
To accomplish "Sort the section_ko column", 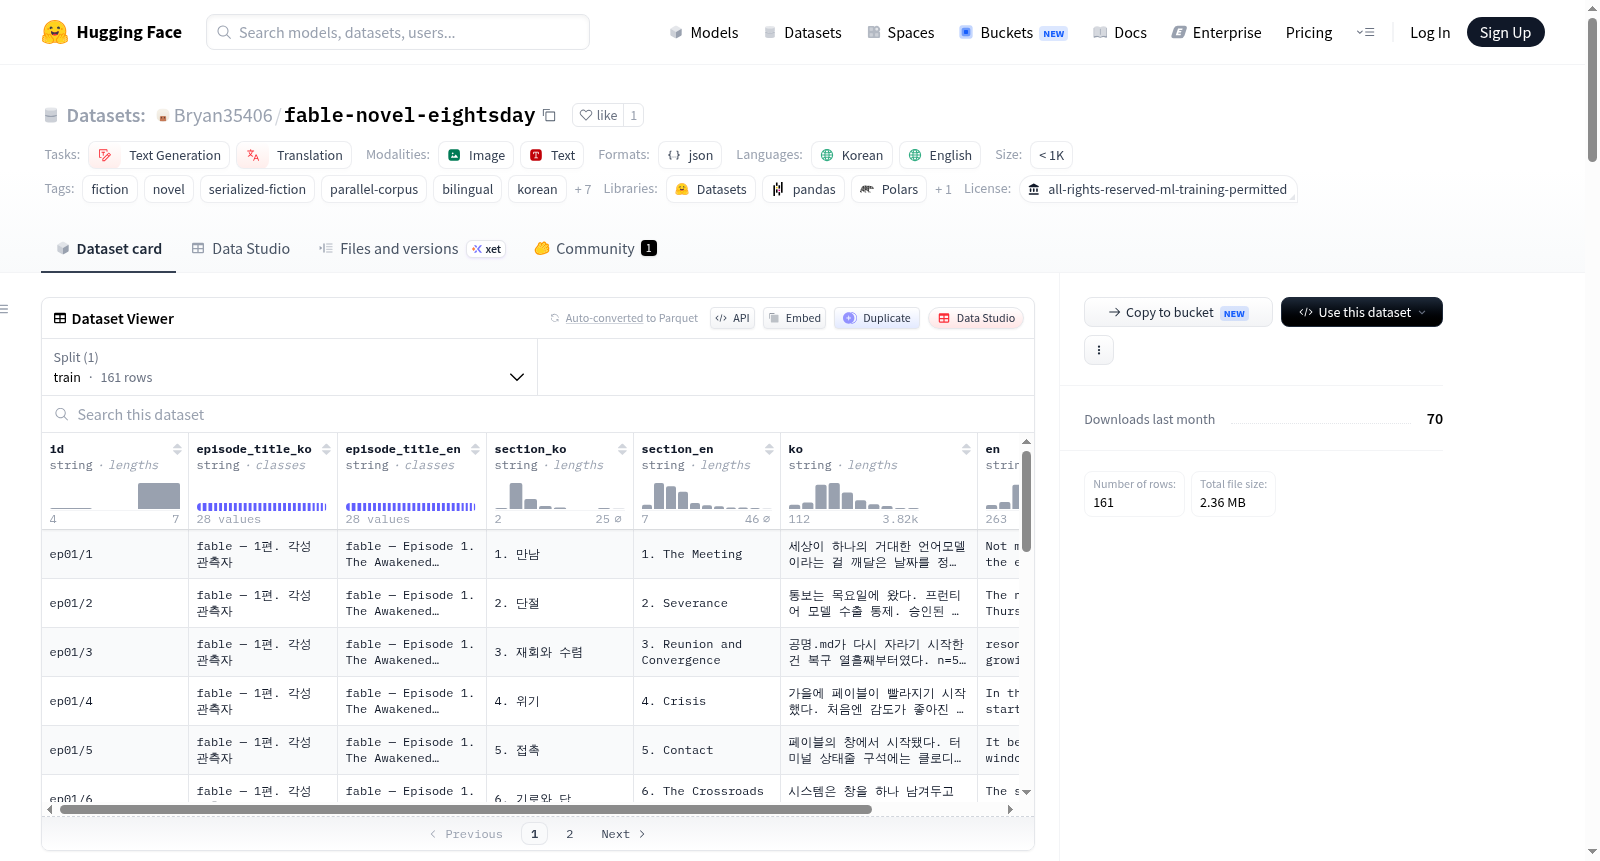I will tap(622, 449).
